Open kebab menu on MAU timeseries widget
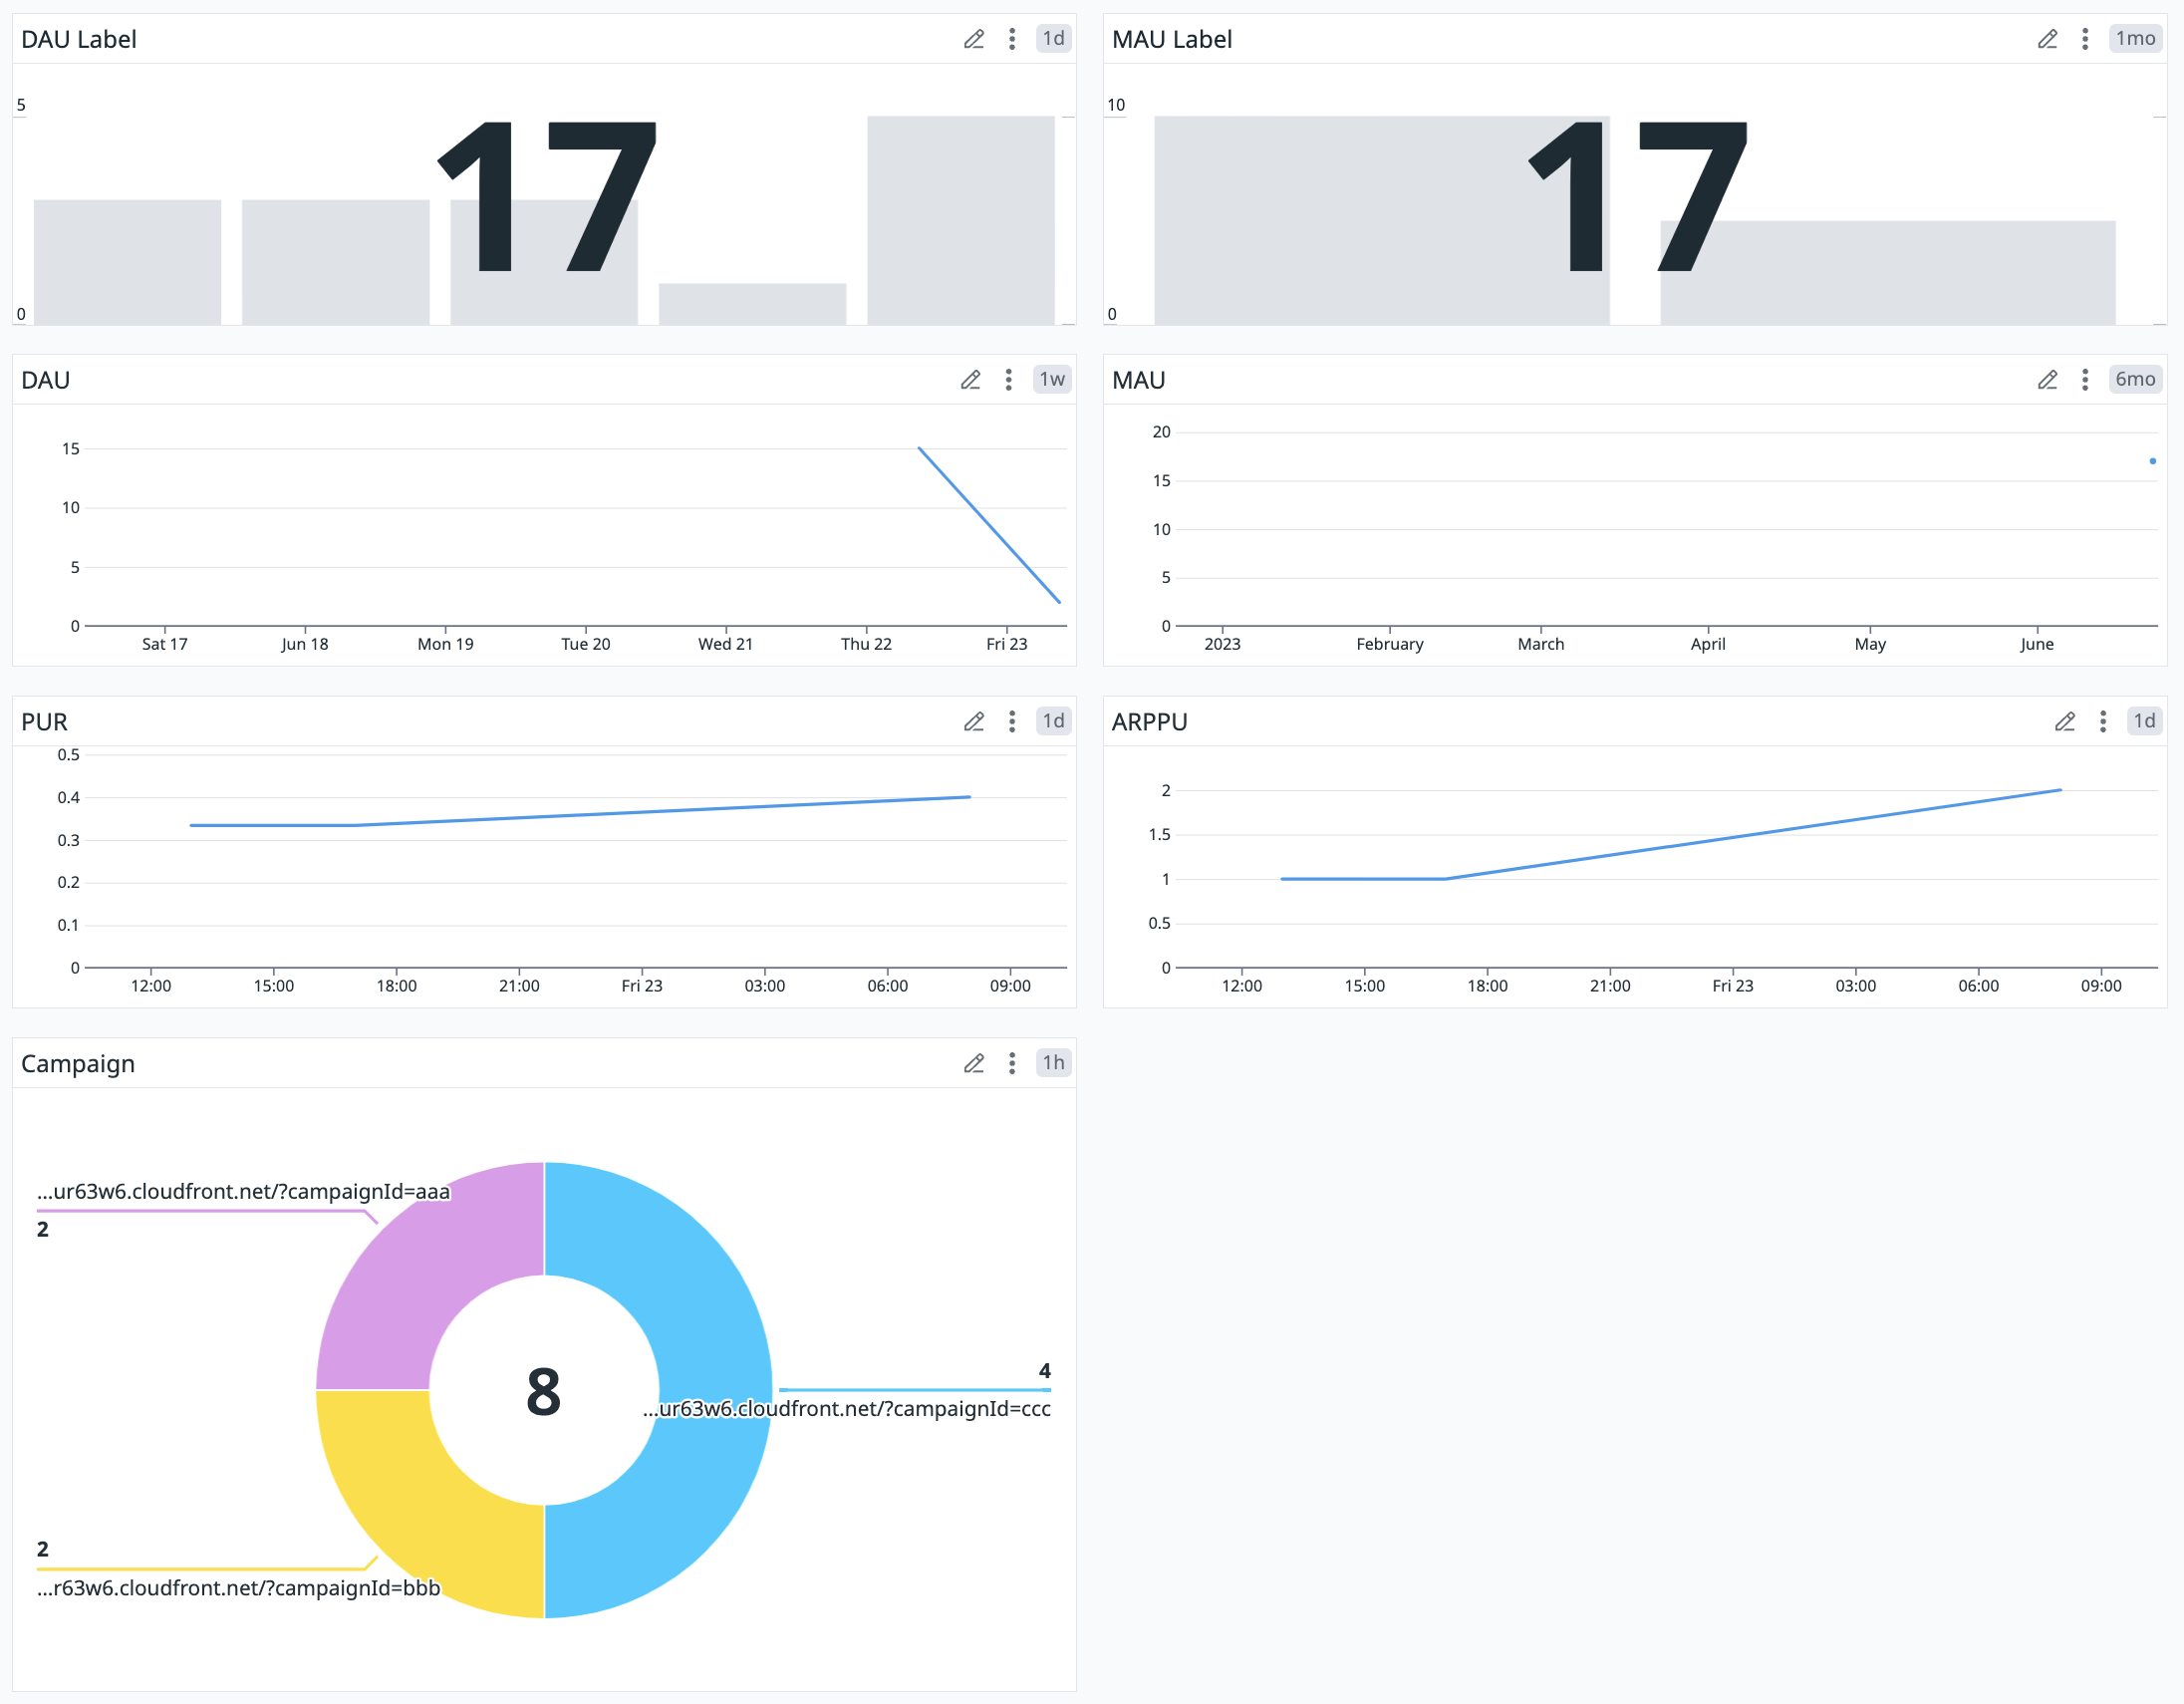 (2084, 380)
